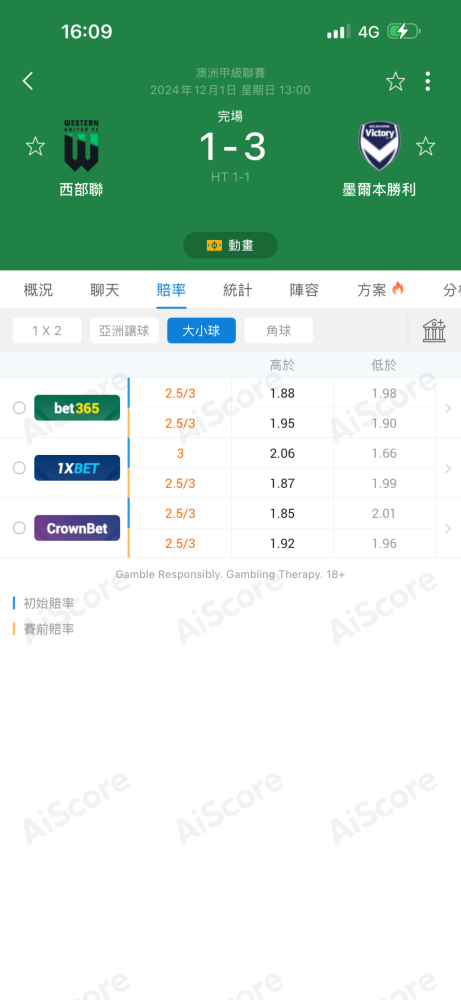461x1000 pixels.
Task: Select the CrownBet radio button
Action: (19, 527)
